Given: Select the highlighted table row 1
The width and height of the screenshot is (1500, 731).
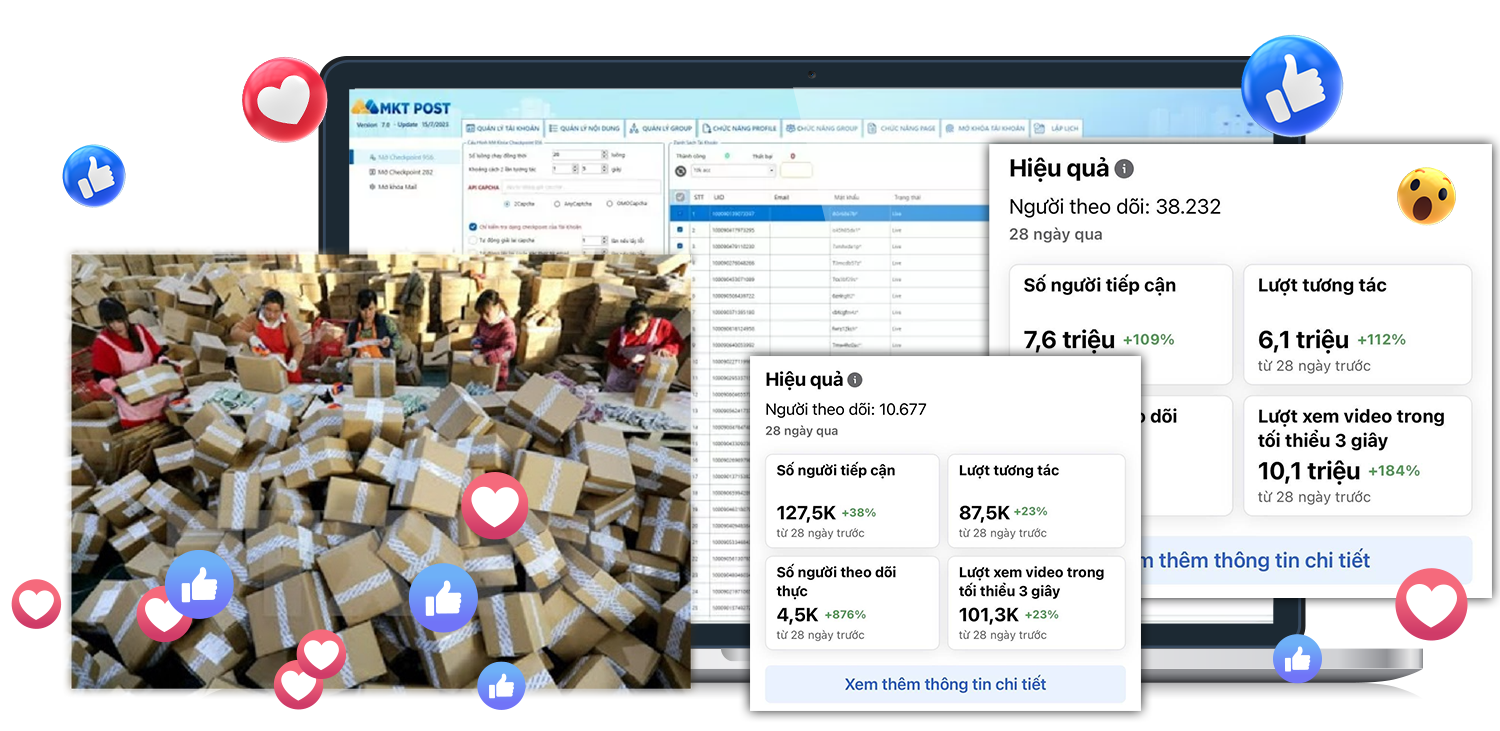Looking at the screenshot, I should pos(830,213).
